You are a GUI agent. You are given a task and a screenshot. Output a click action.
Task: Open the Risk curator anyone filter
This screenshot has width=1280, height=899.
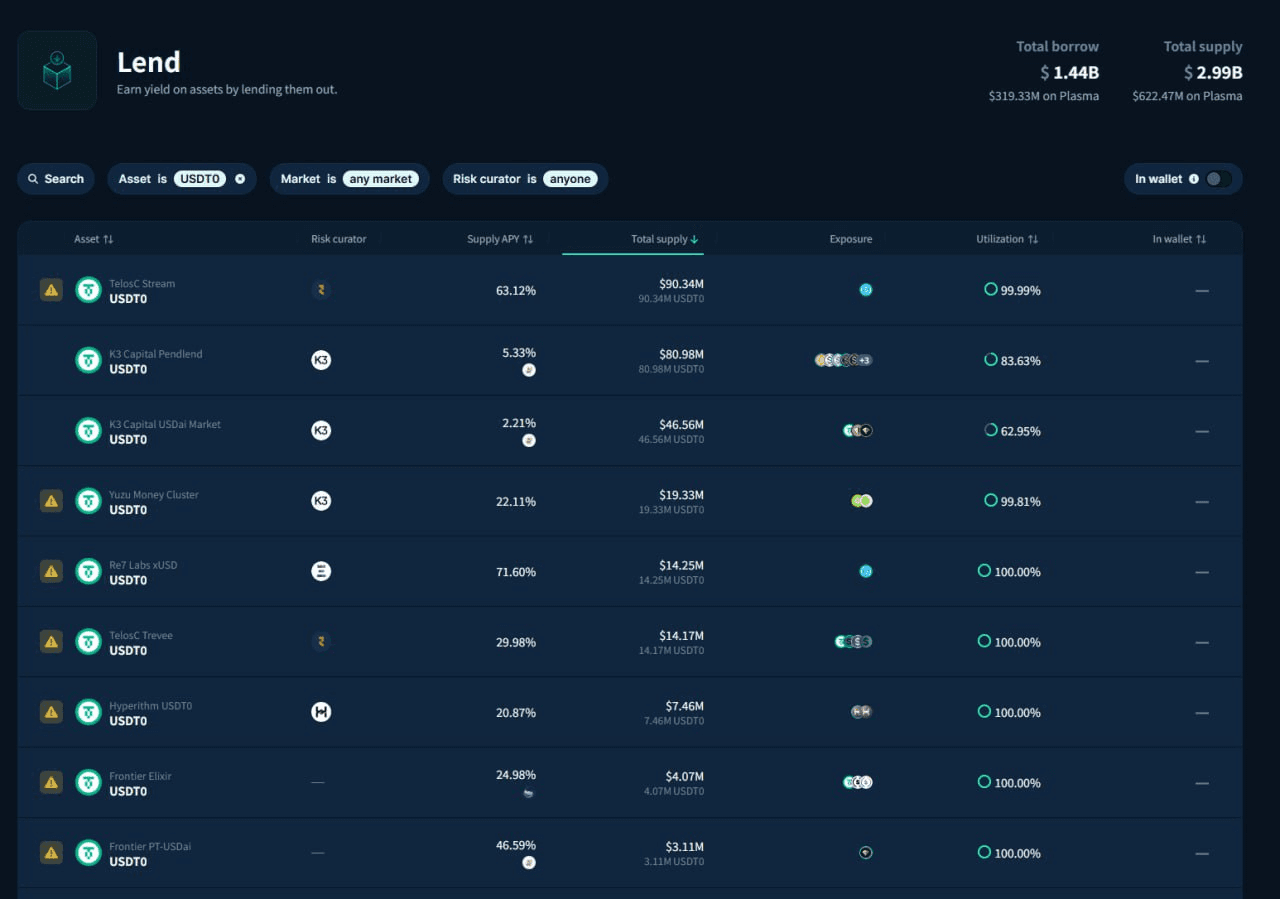point(524,179)
